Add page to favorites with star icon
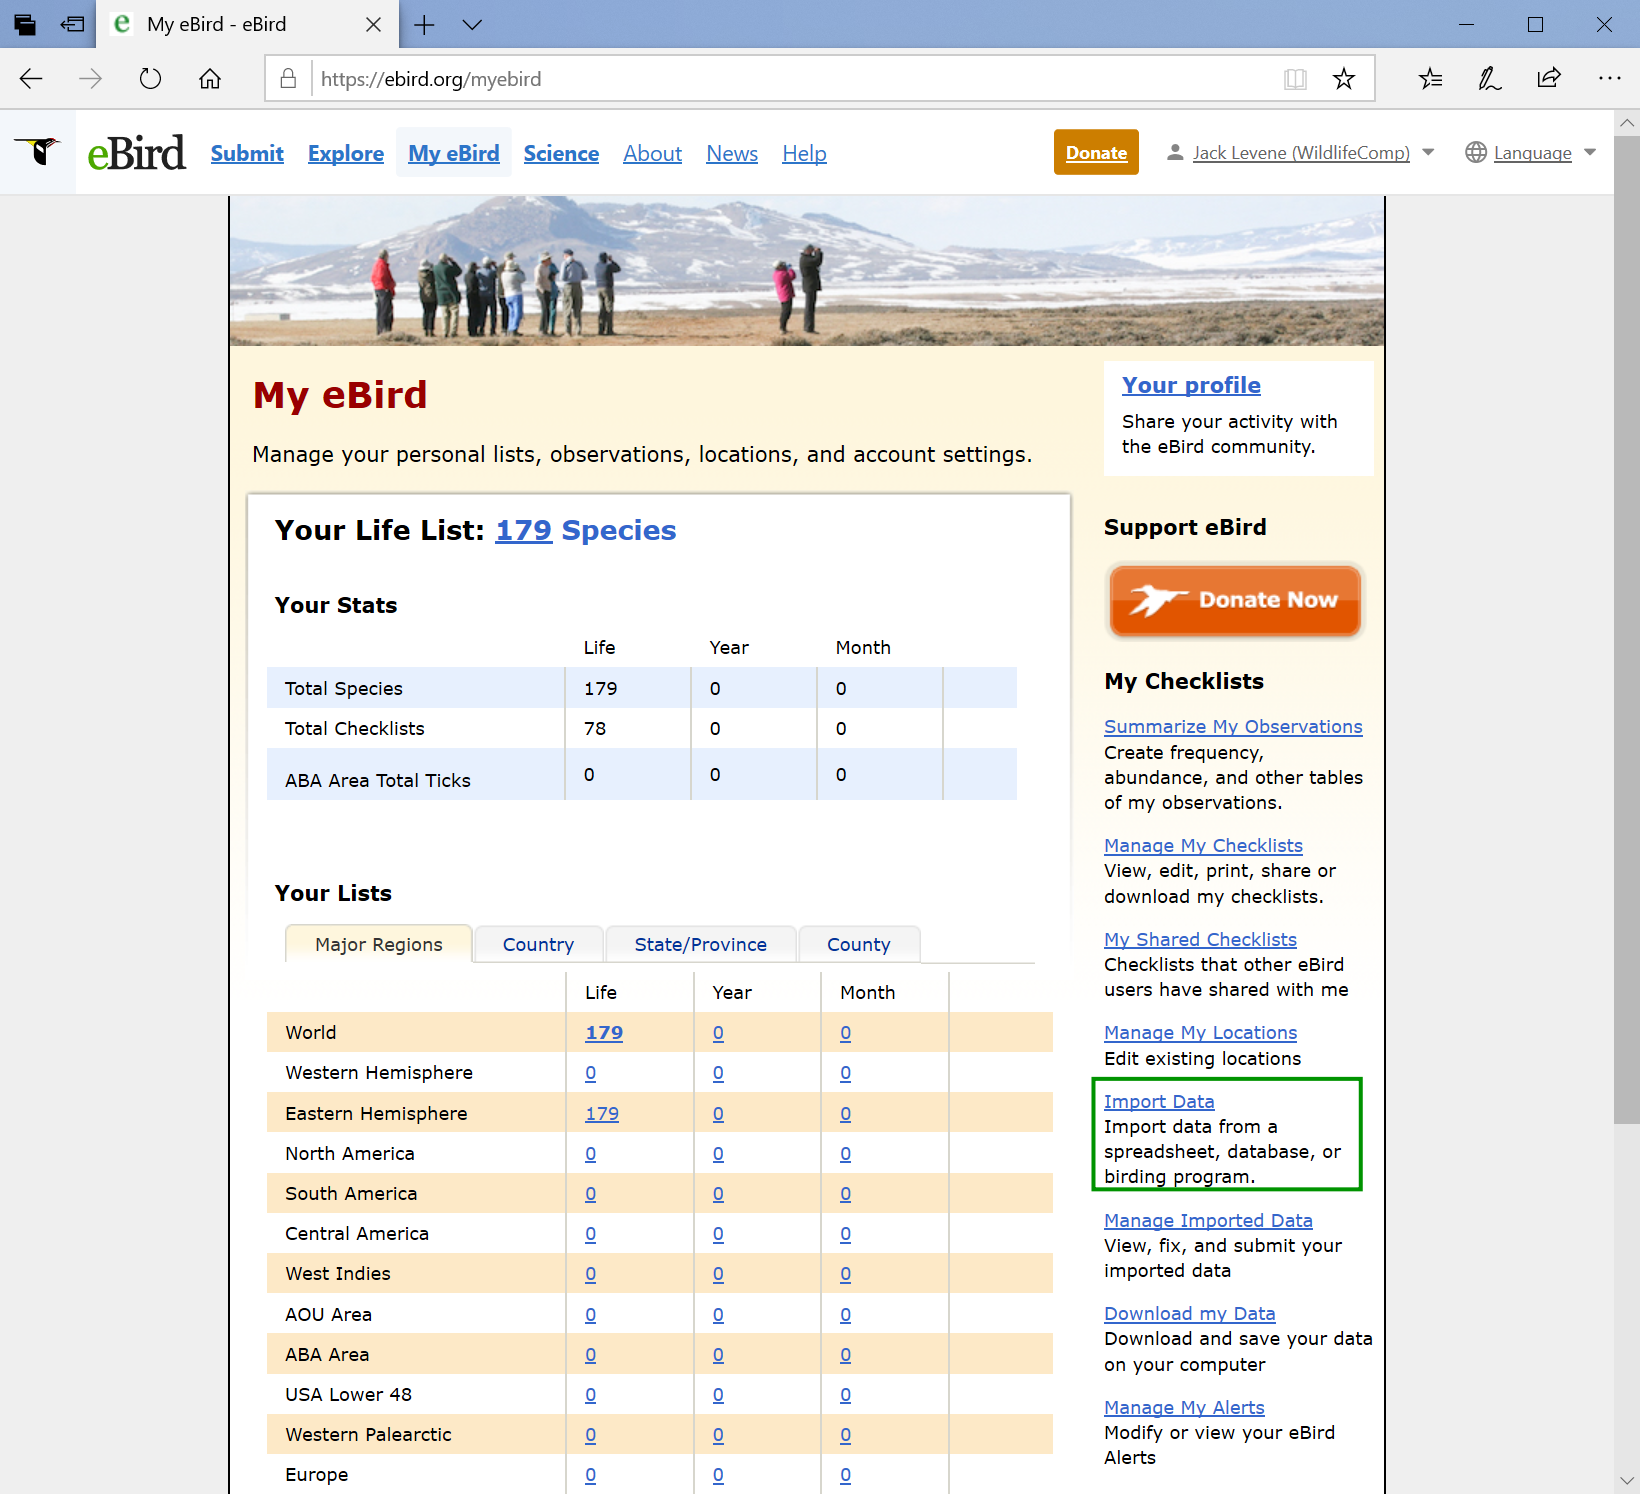 1344,79
